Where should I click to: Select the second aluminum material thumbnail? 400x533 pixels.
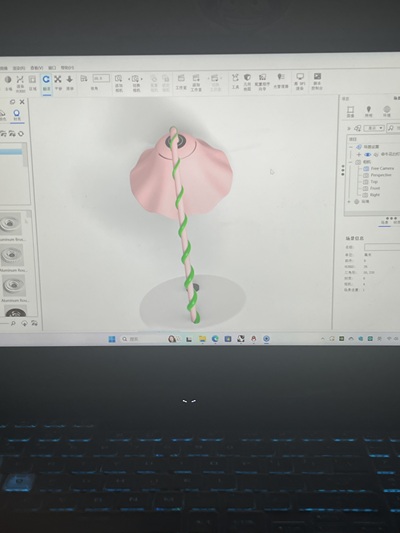12,255
